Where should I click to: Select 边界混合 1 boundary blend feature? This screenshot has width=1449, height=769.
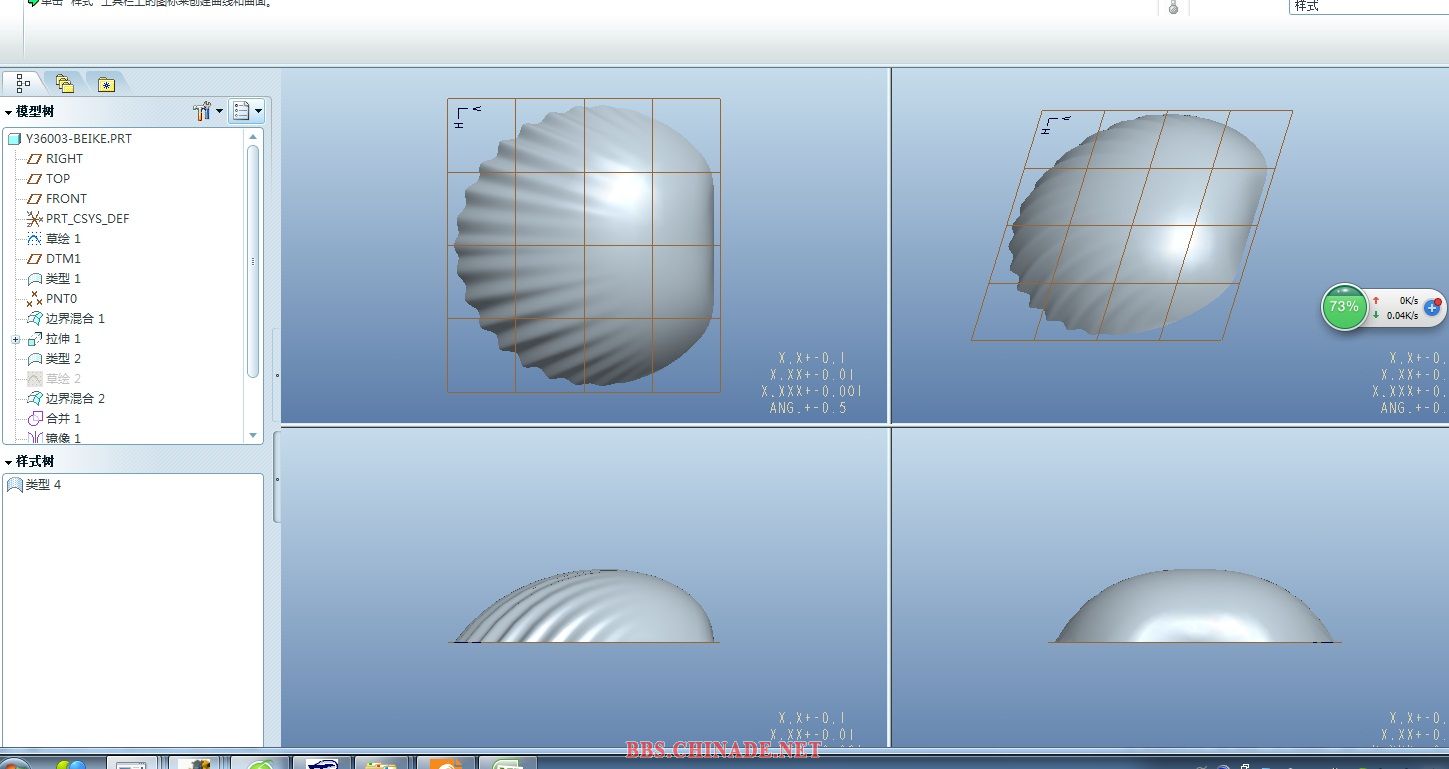pos(75,319)
